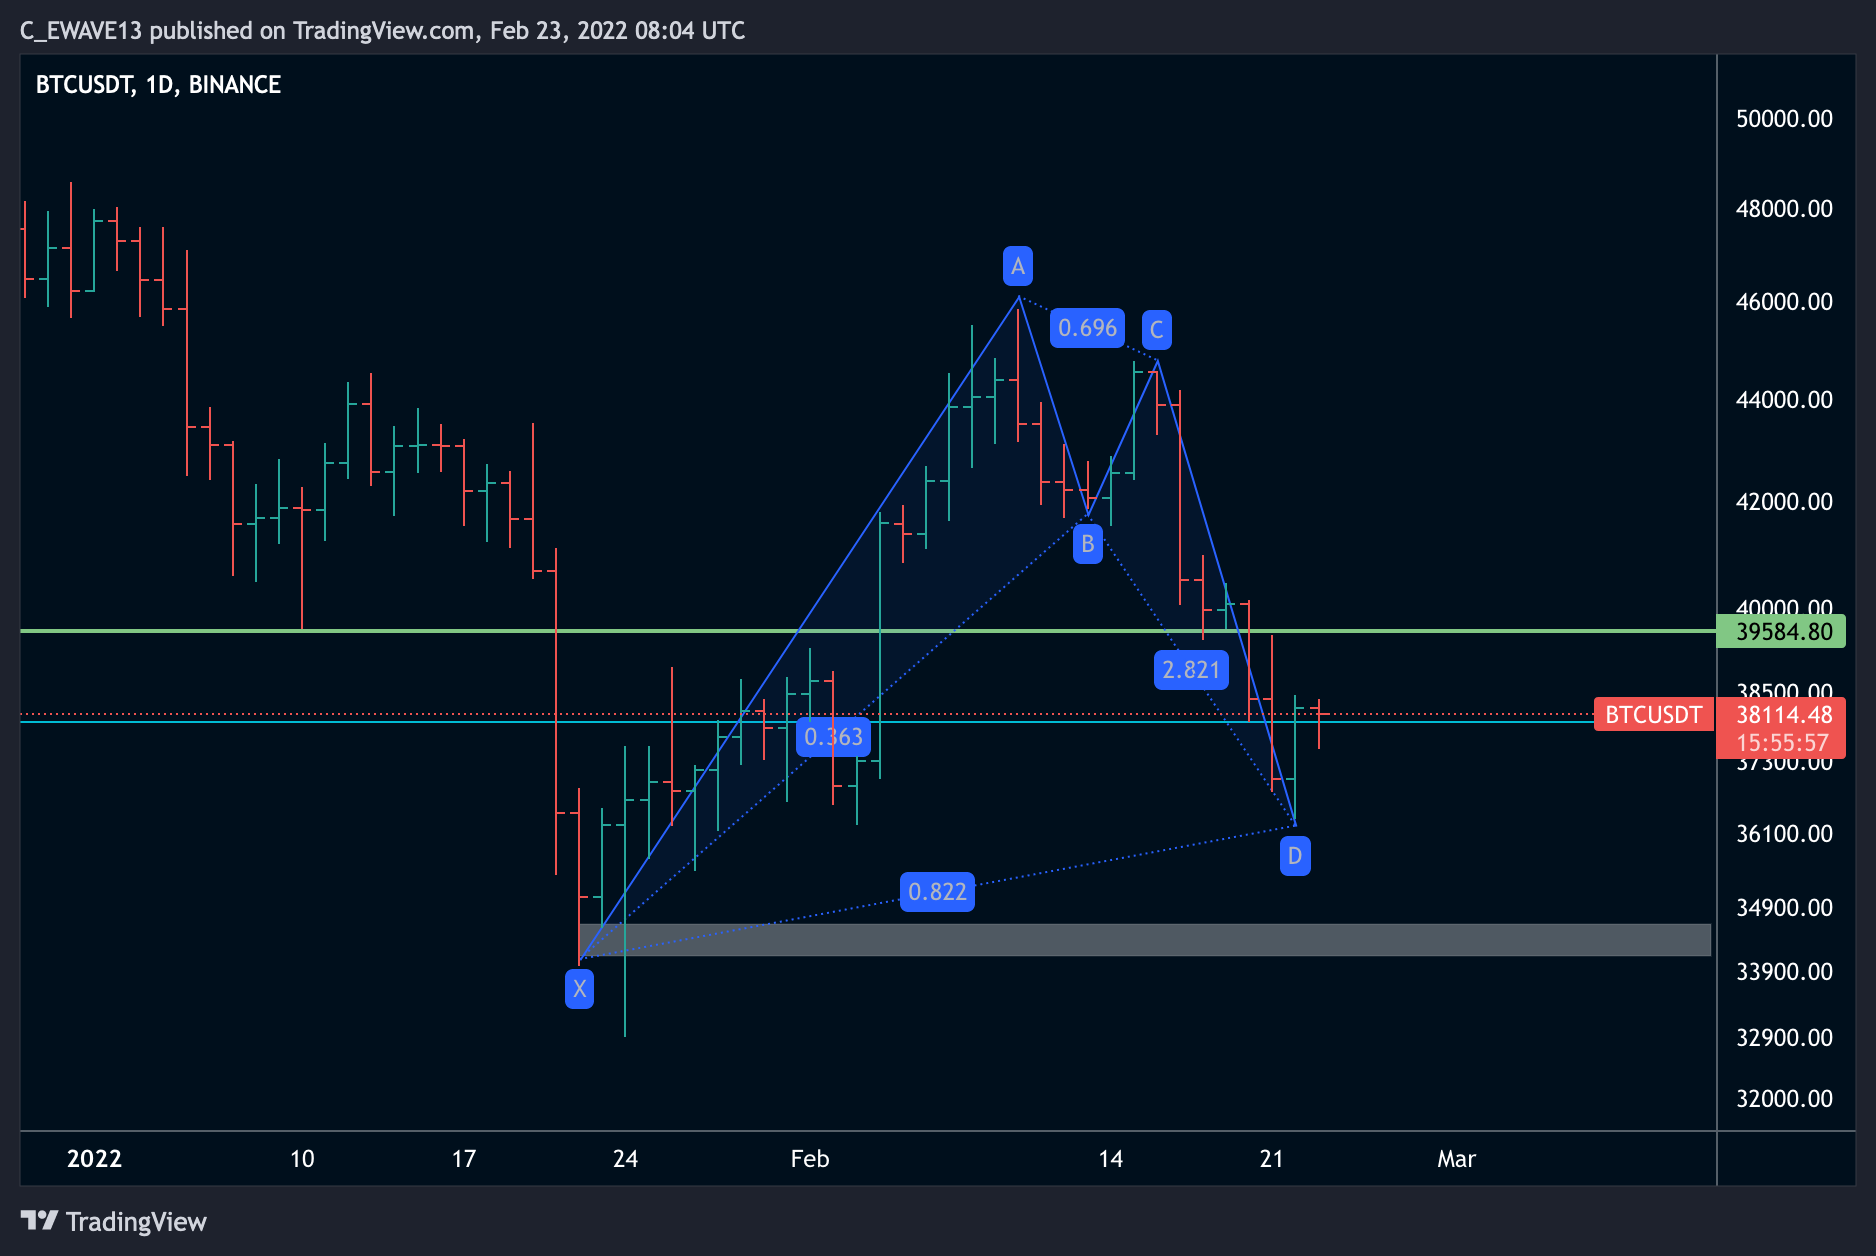Click the BTCUSDT, 1D, BINANCE title
The width and height of the screenshot is (1876, 1256).
coord(158,85)
